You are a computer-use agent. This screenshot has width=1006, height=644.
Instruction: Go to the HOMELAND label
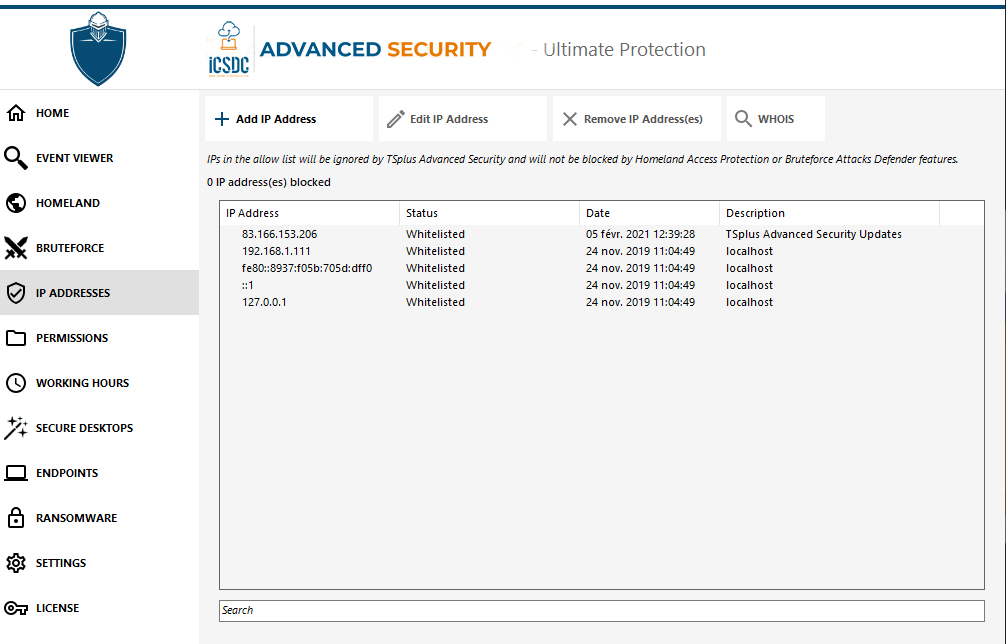pos(68,203)
